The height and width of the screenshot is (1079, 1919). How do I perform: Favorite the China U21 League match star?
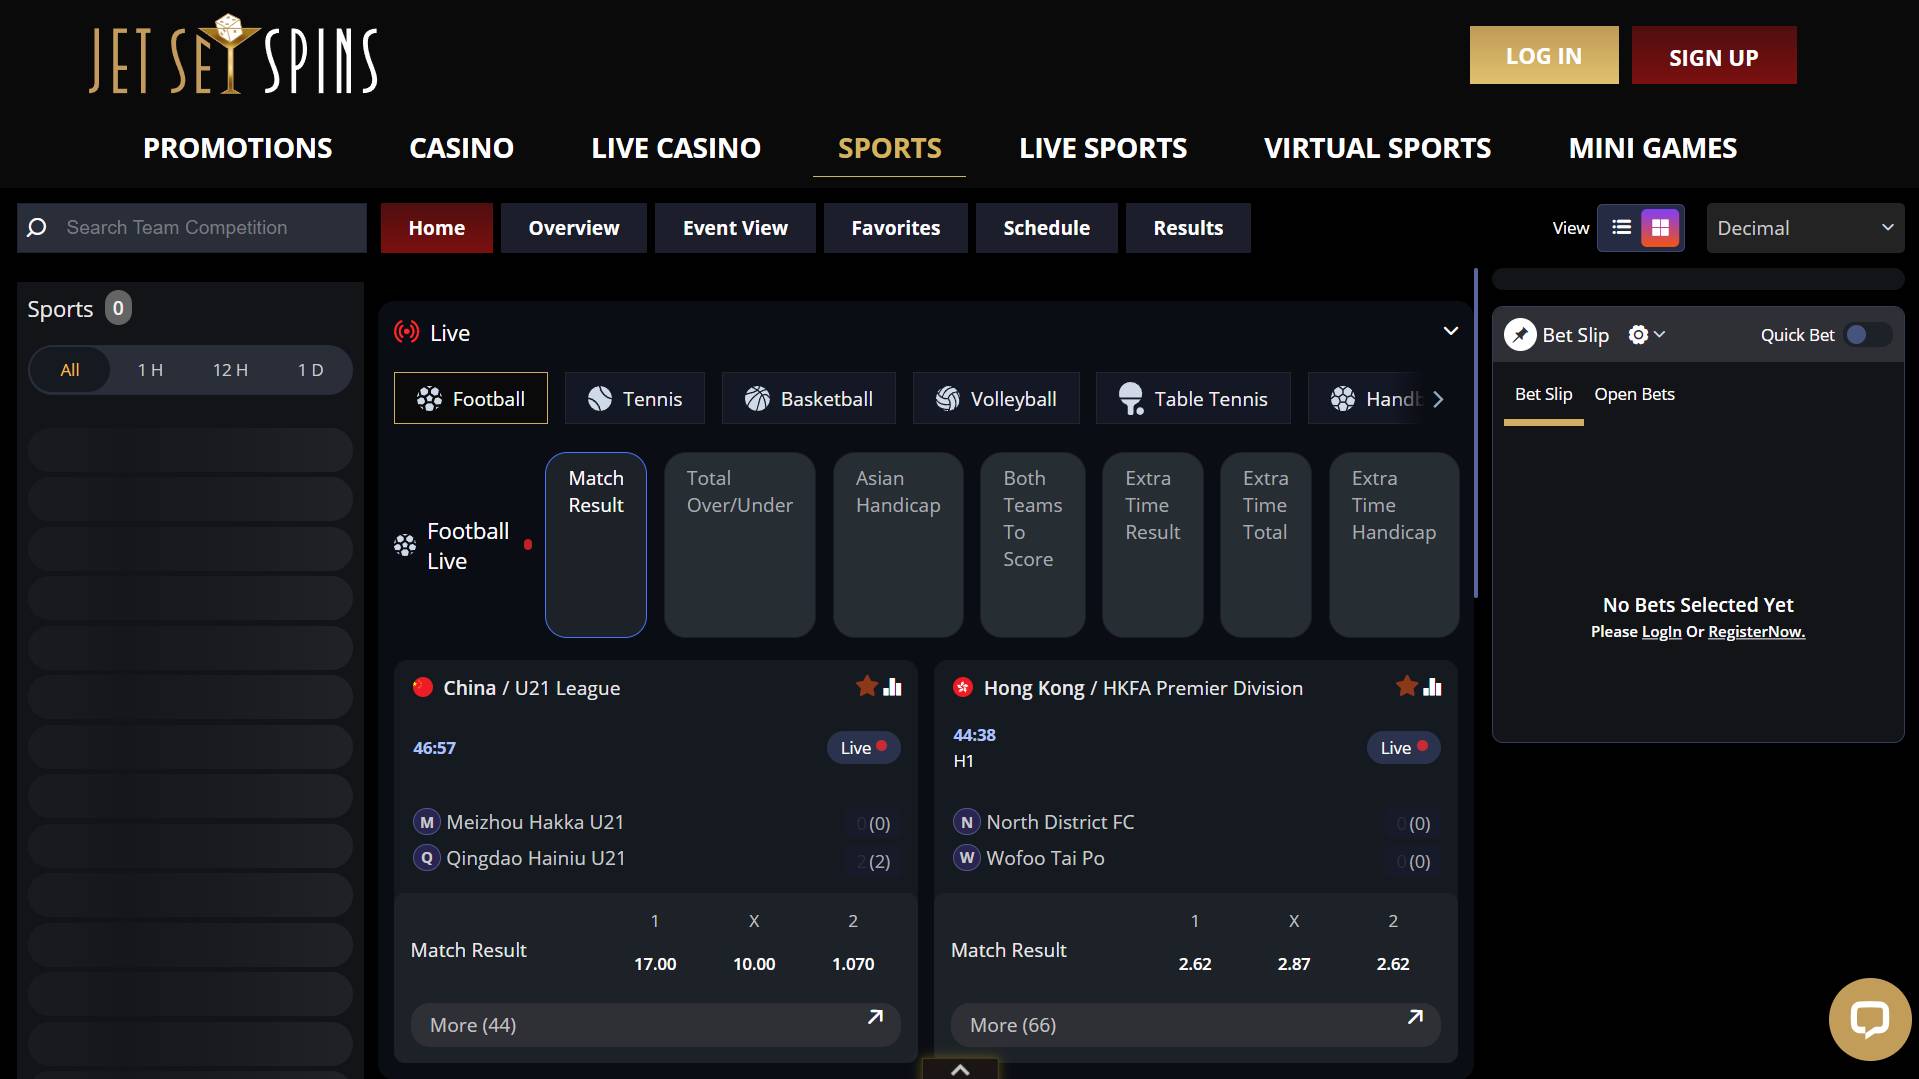click(x=866, y=686)
